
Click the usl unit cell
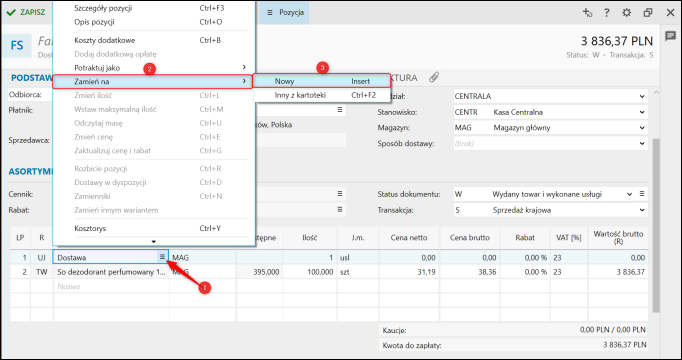pos(357,257)
